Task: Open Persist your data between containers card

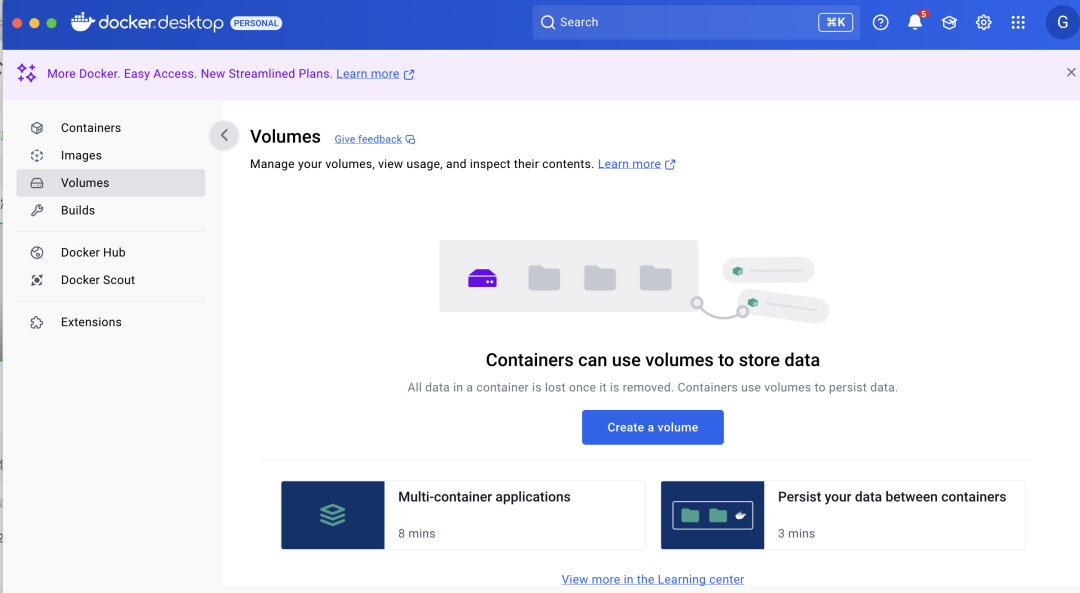Action: [x=843, y=515]
